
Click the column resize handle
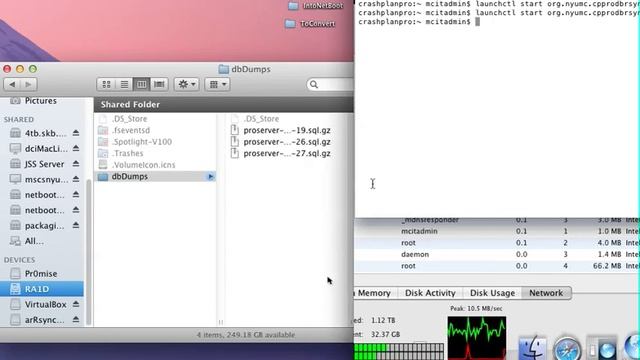(221, 322)
